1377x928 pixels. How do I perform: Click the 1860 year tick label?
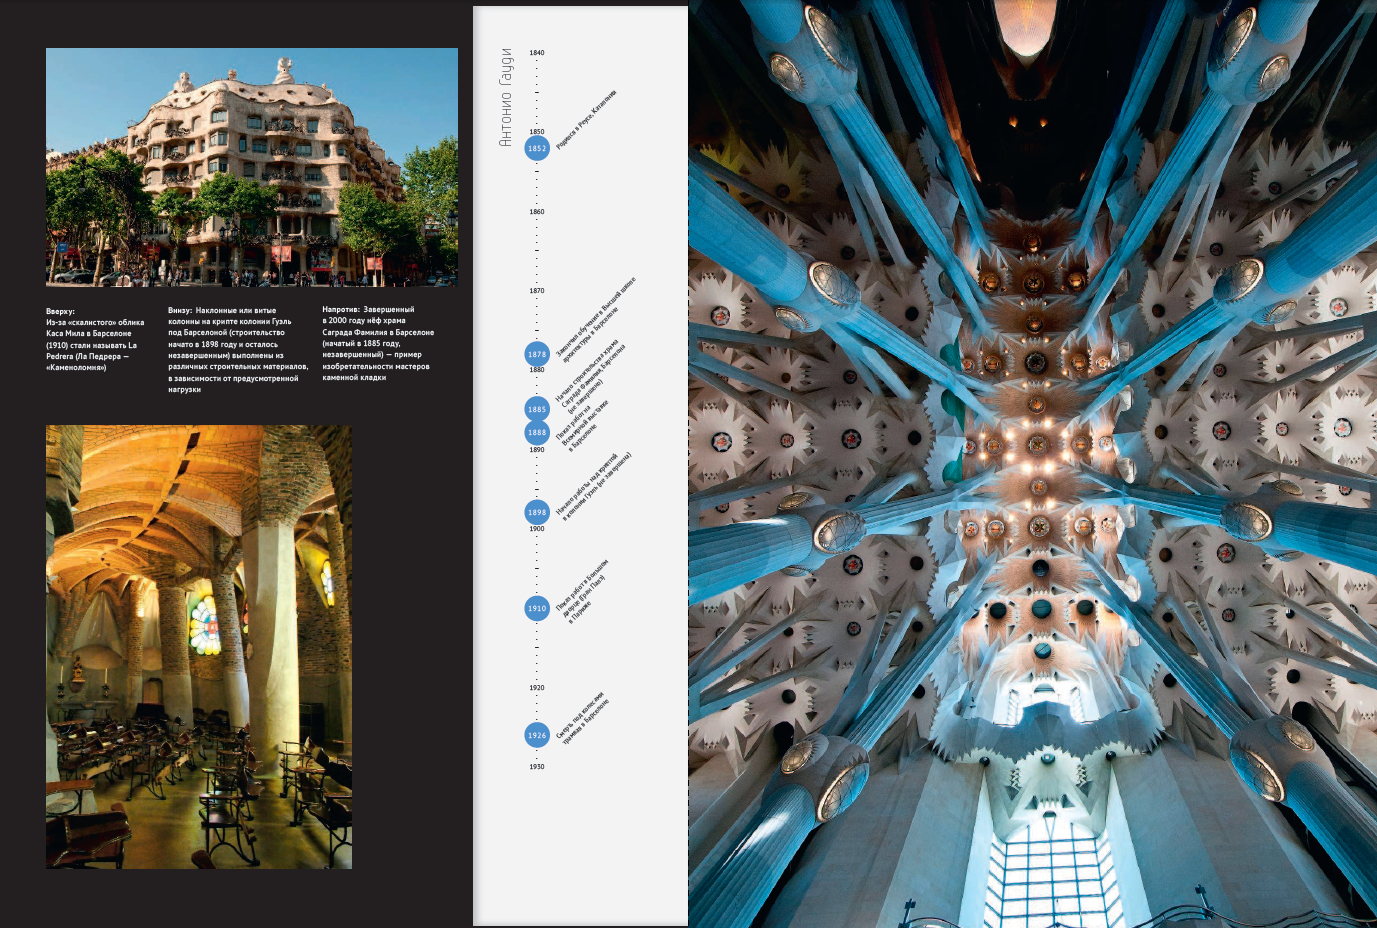point(537,212)
